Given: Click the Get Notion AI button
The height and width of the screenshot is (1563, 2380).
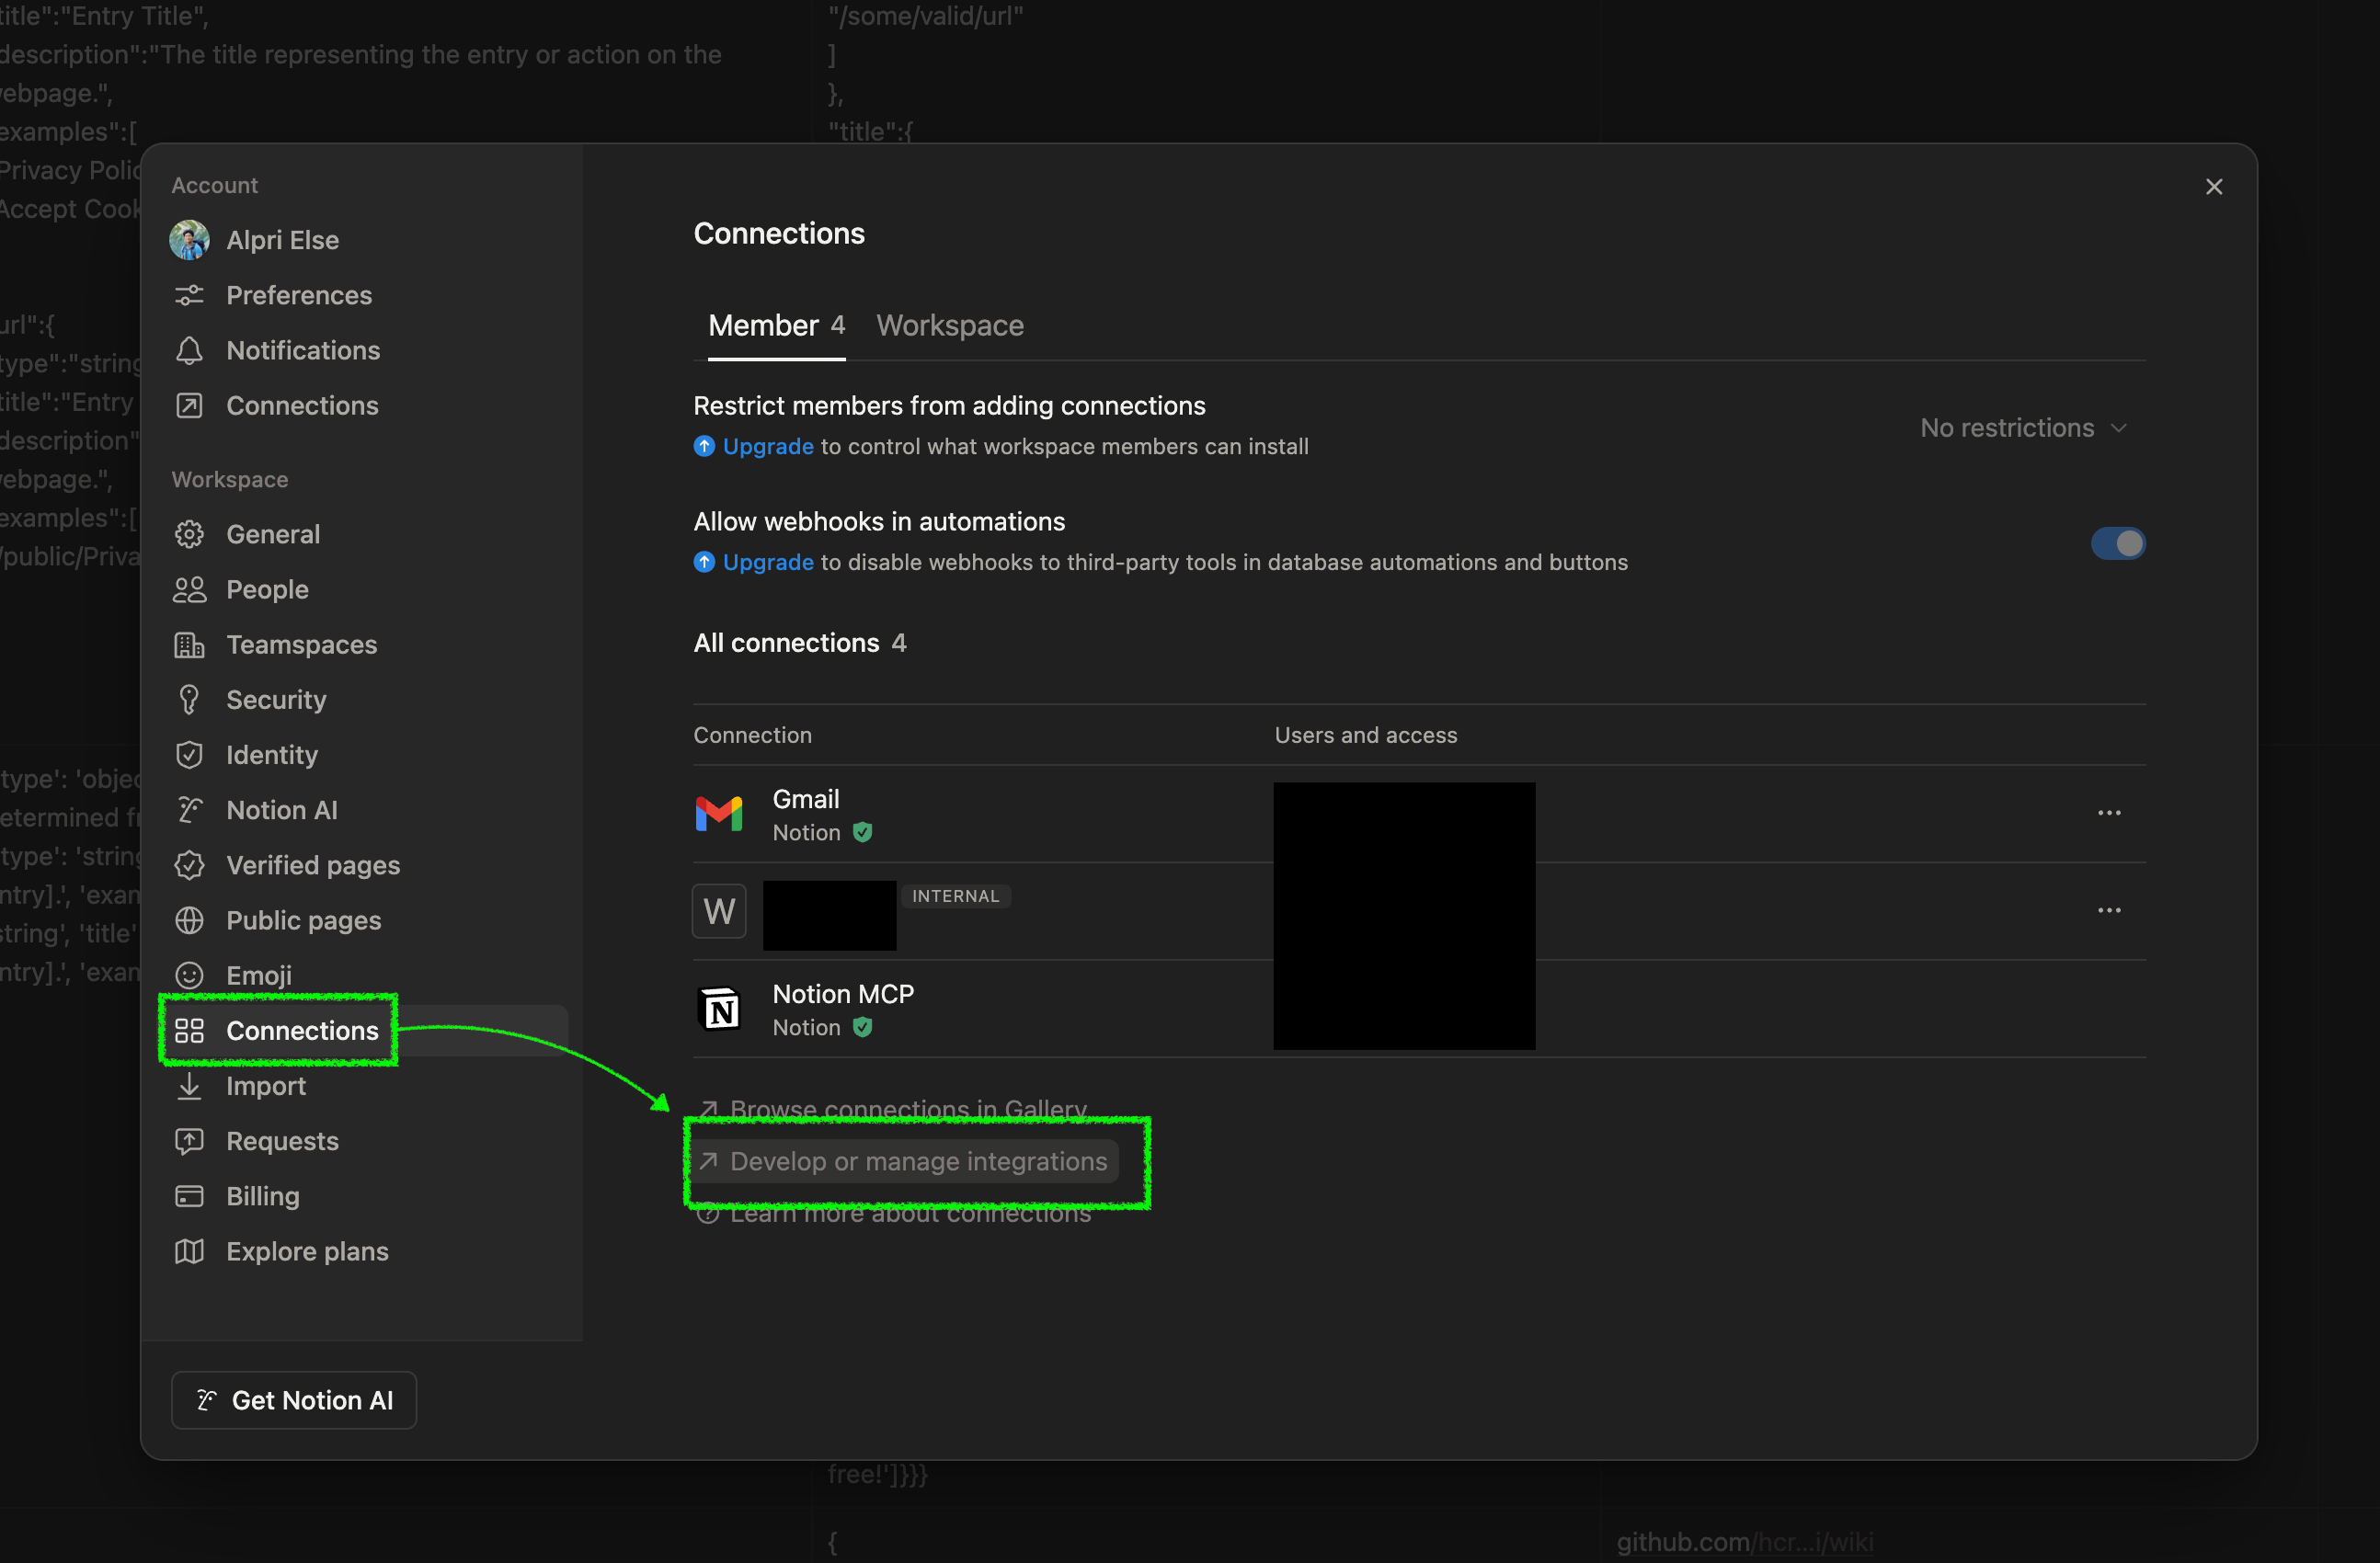Looking at the screenshot, I should (293, 1399).
